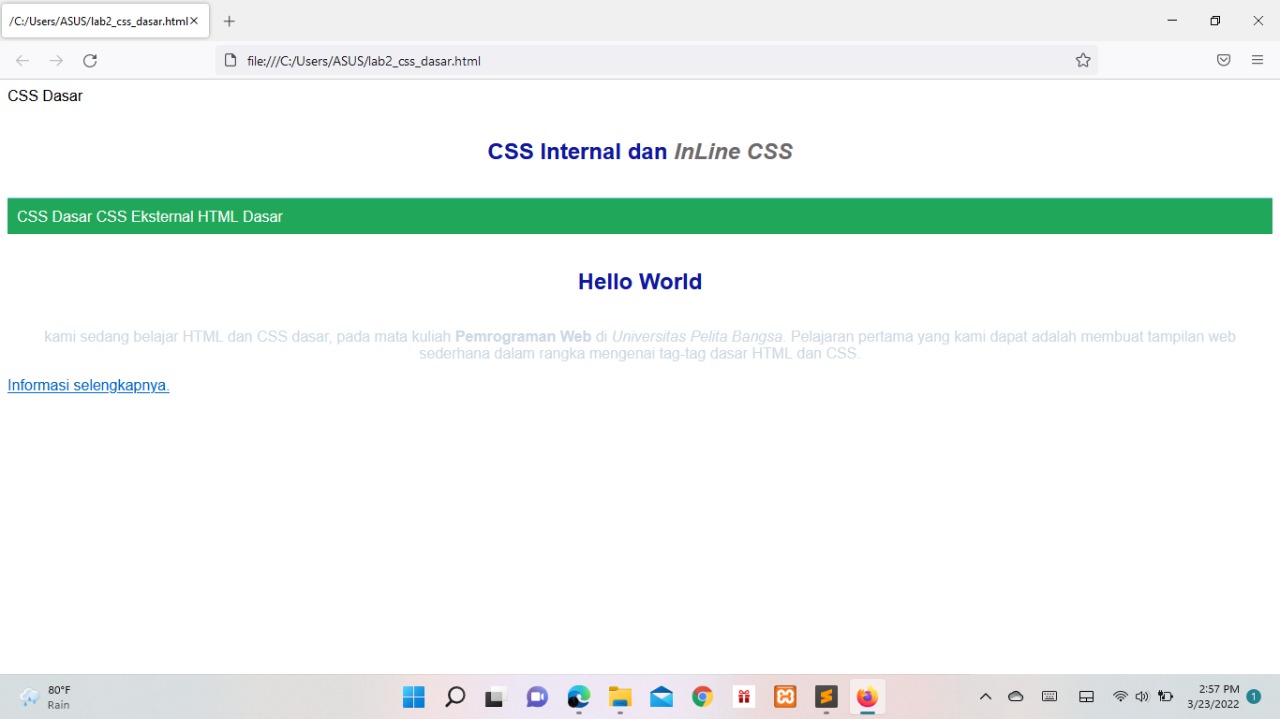The image size is (1280, 719).
Task: Open the virtual touchpad tray icon
Action: tap(1086, 697)
